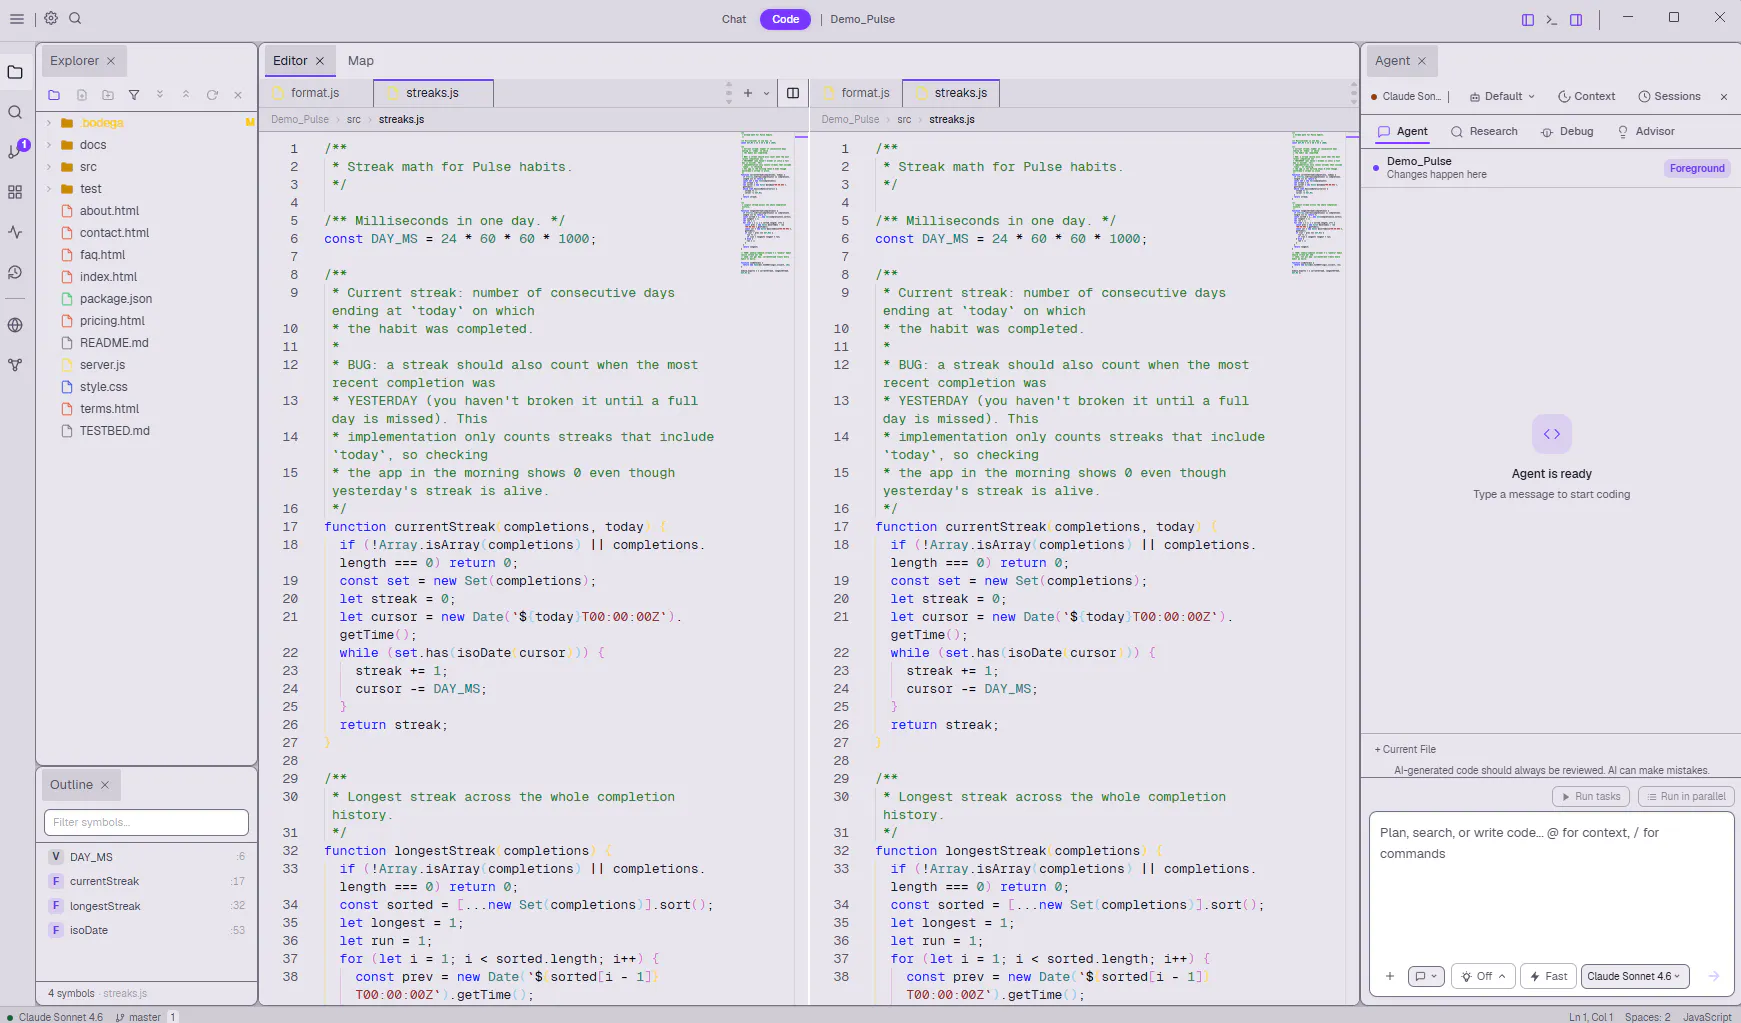Screen dimensions: 1741x1023
Task: Select the Code mode toggle
Action: pos(785,19)
